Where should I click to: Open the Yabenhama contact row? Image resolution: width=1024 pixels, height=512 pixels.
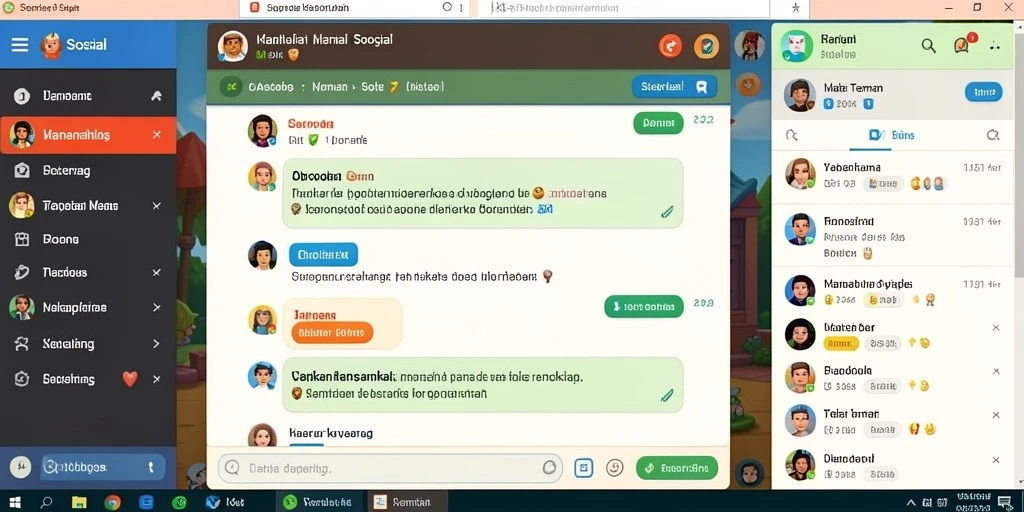pos(893,176)
